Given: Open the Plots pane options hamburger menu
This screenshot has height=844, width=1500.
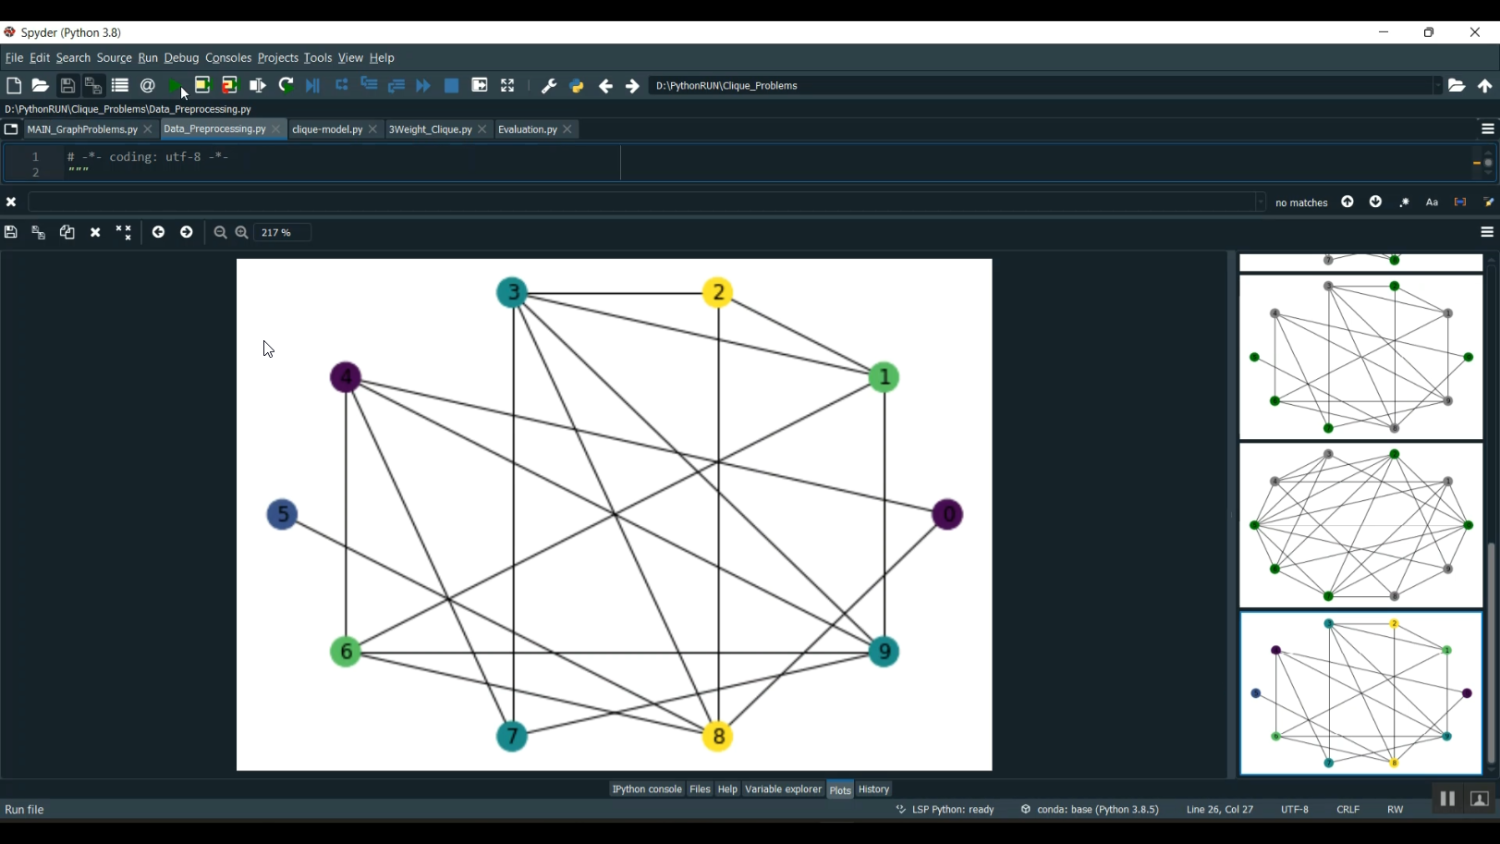Looking at the screenshot, I should click(x=1487, y=233).
